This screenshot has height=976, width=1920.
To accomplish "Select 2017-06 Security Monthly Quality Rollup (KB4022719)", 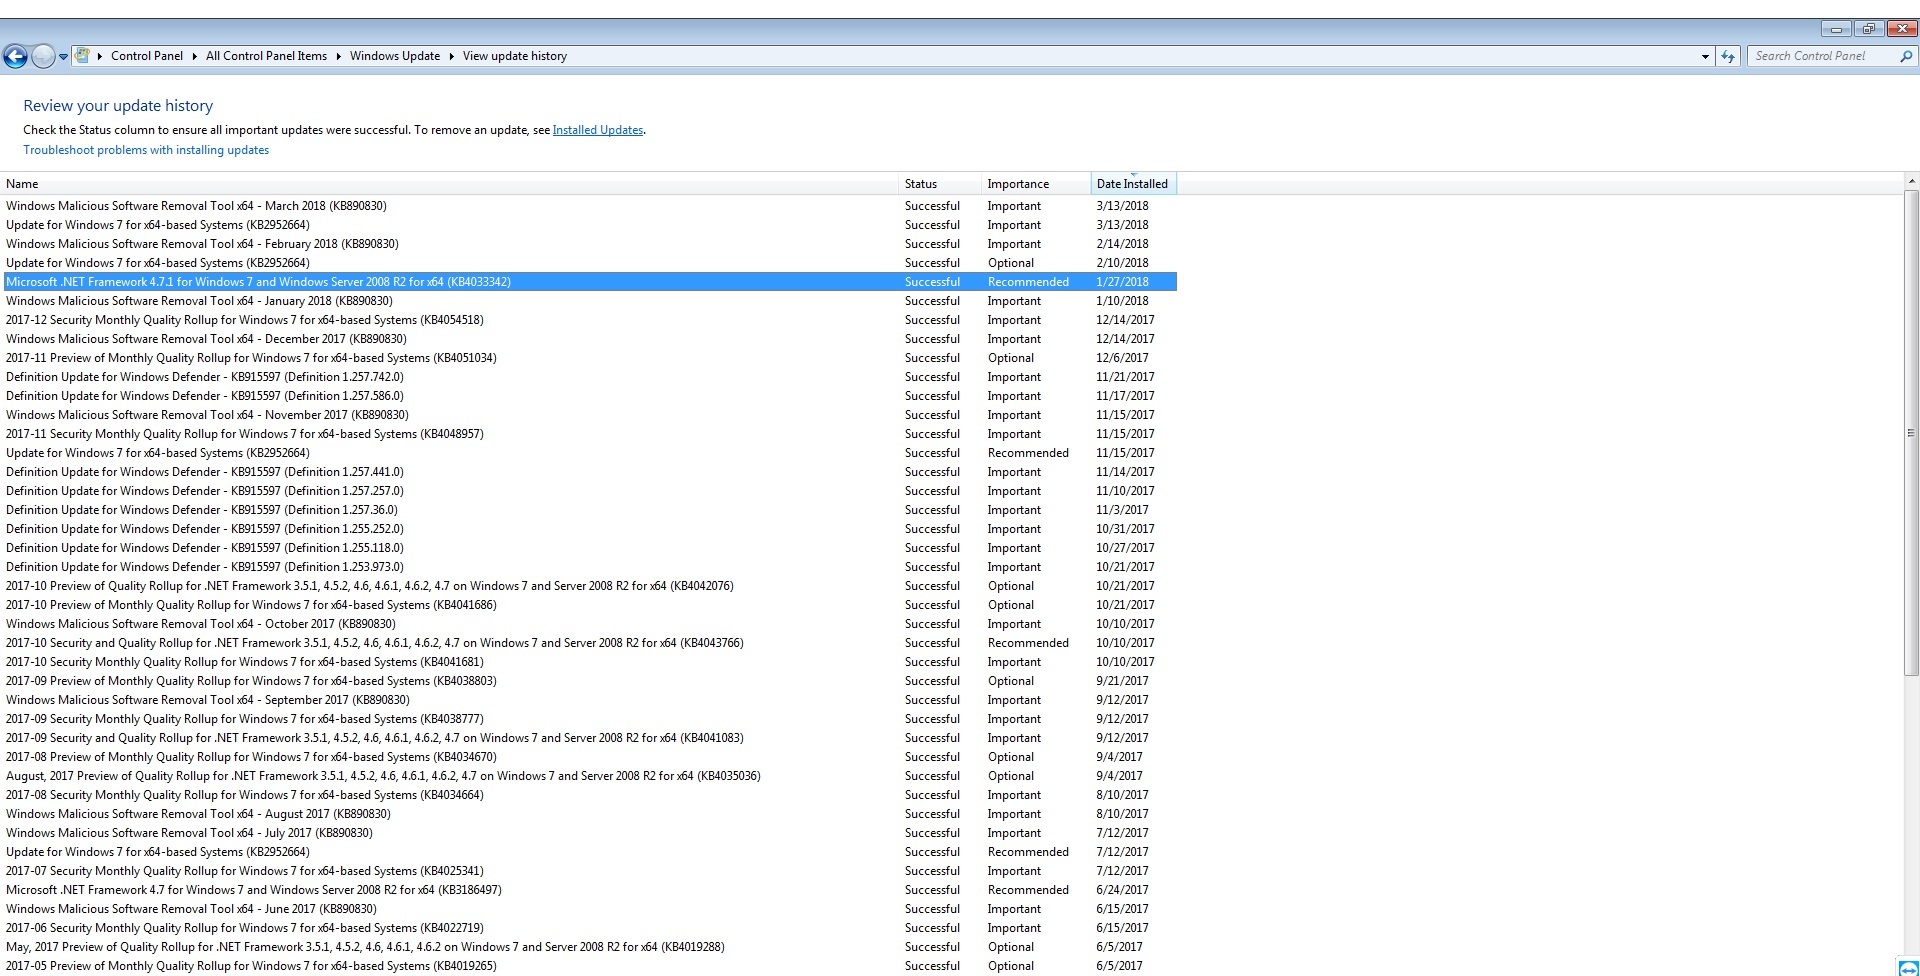I will [590, 928].
